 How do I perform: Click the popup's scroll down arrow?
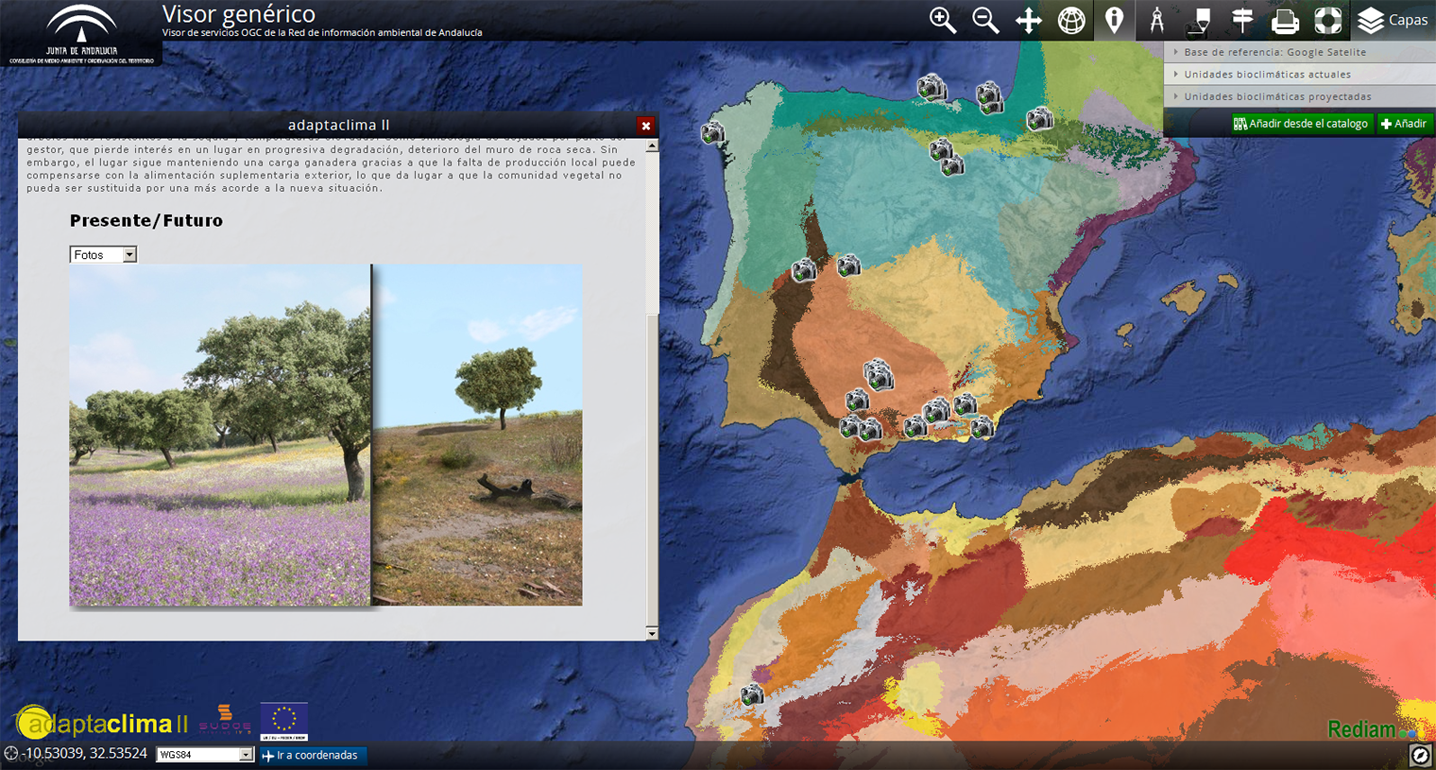click(x=652, y=633)
